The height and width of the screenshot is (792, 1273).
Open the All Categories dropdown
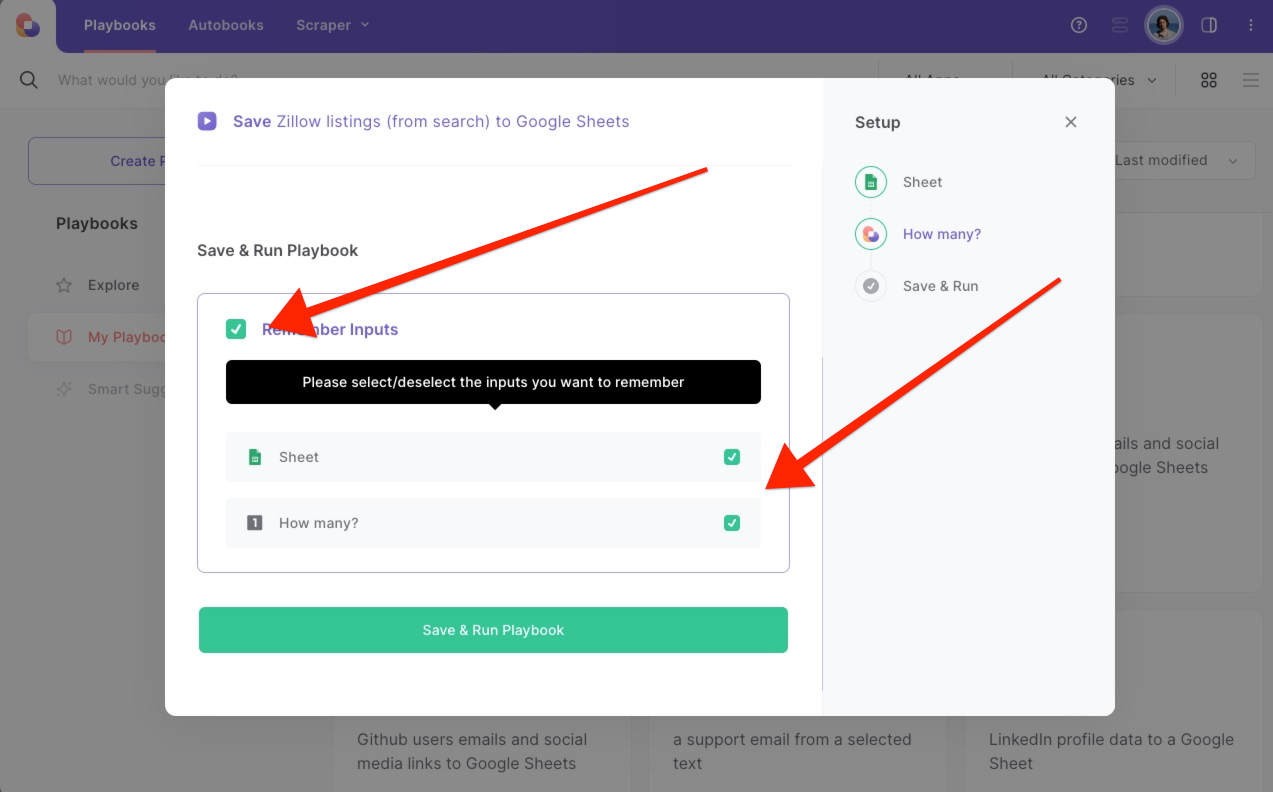(1100, 80)
